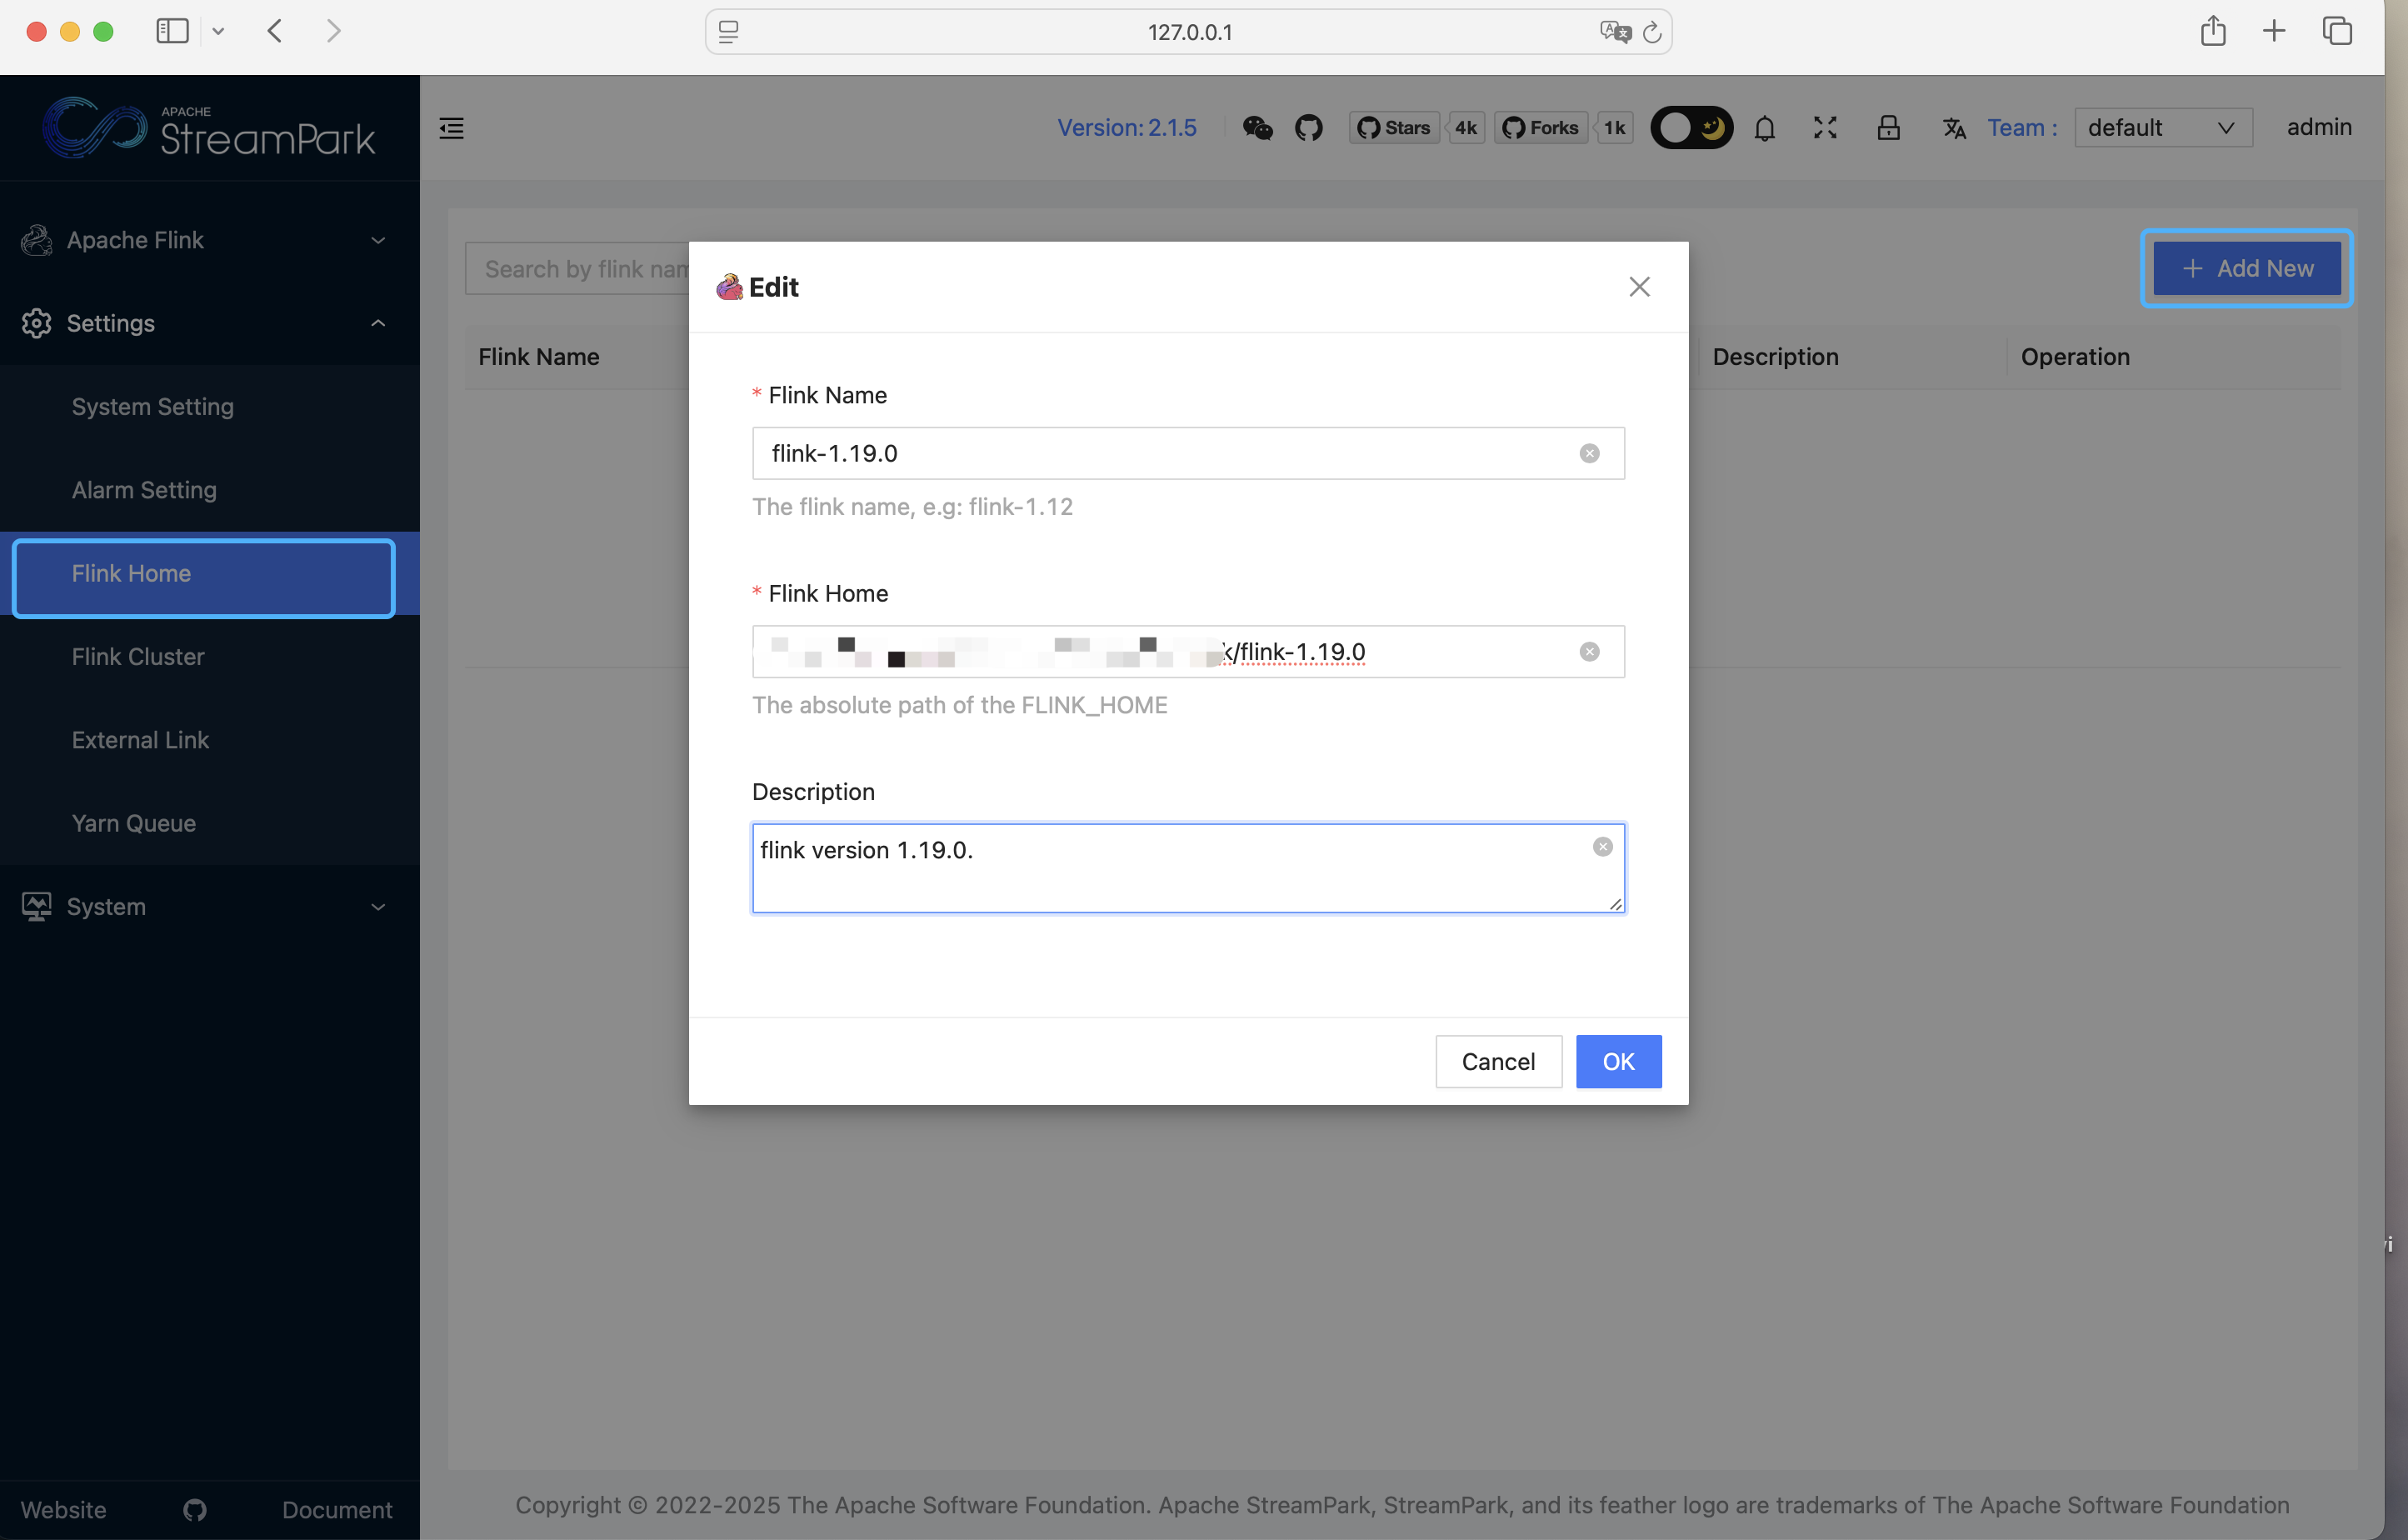Open the GitHub icon in top bar
The height and width of the screenshot is (1540, 2408).
coord(1308,128)
